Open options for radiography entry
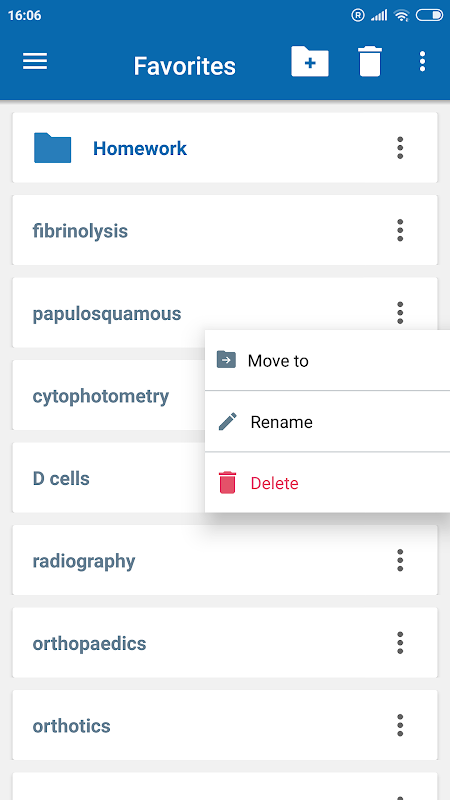Screen dimensions: 450x800 pyautogui.click(x=400, y=560)
